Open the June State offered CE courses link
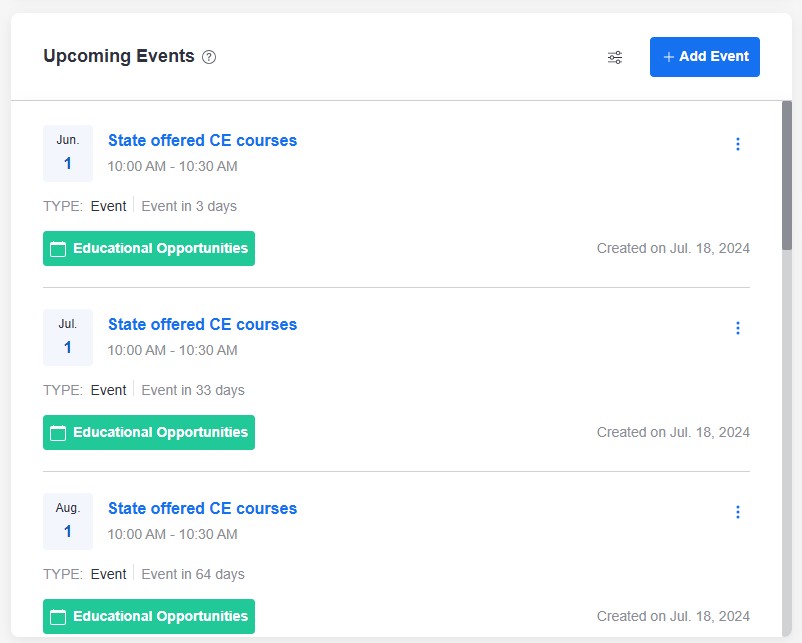This screenshot has height=643, width=802. [x=203, y=140]
